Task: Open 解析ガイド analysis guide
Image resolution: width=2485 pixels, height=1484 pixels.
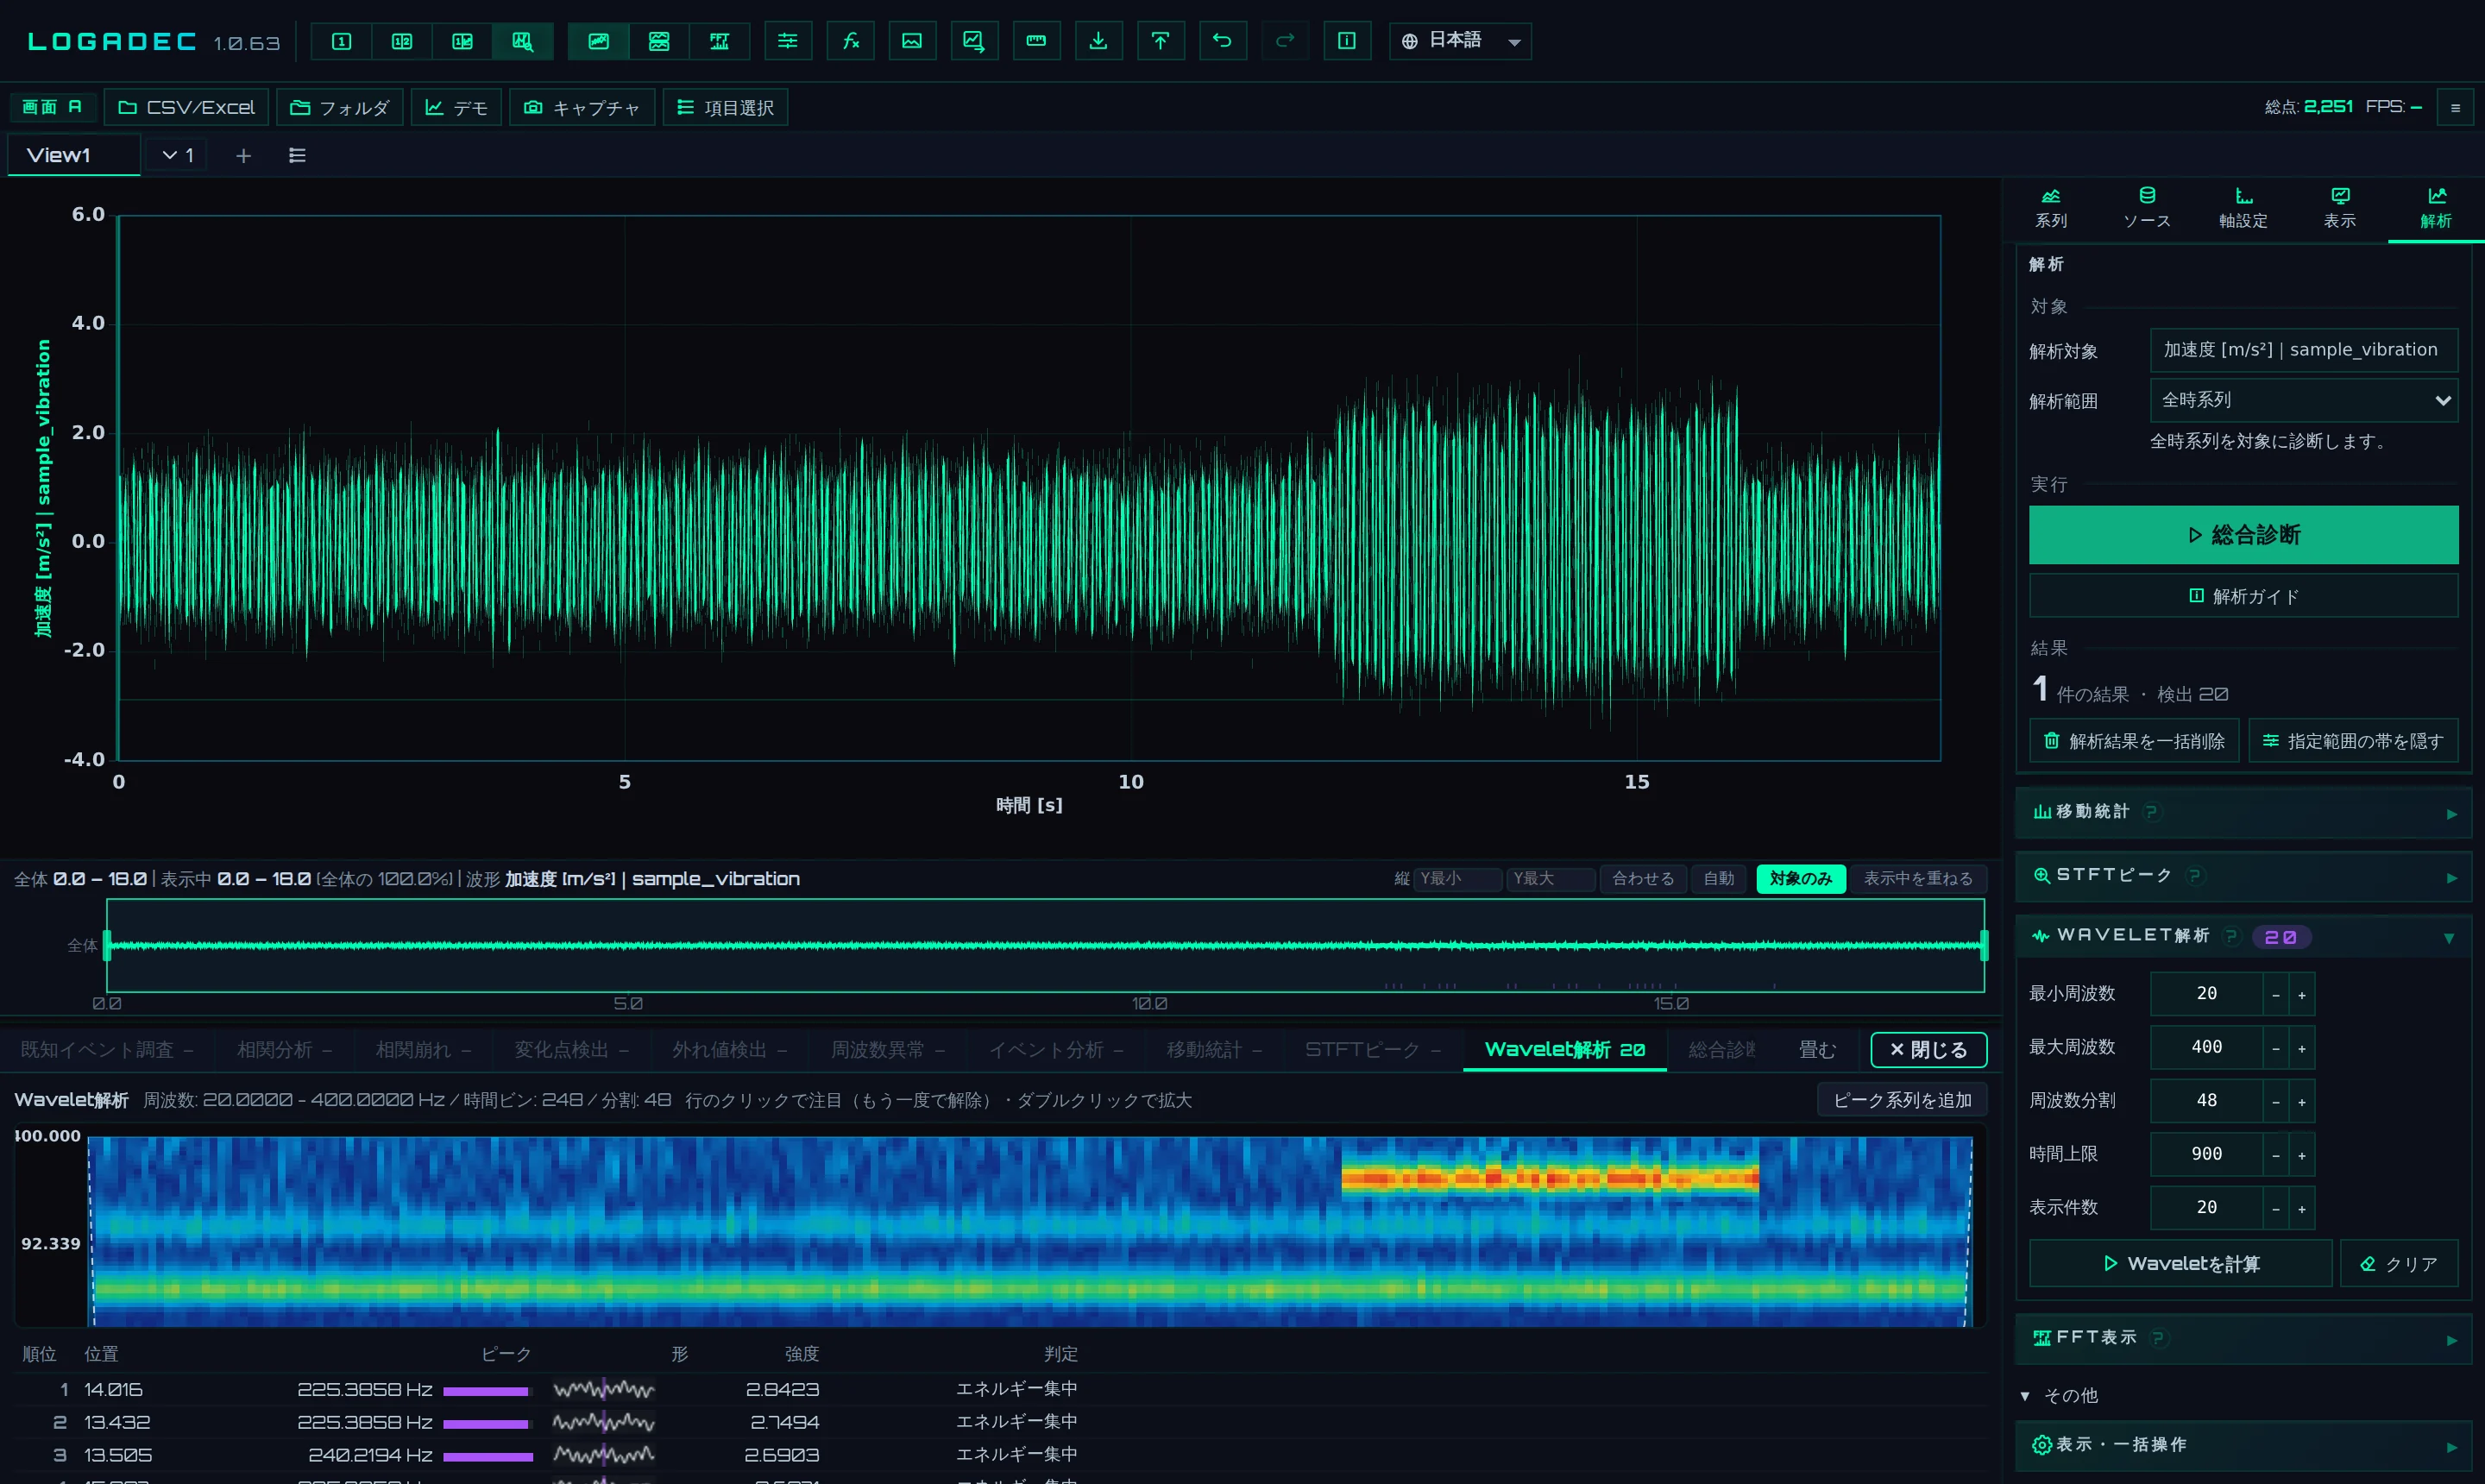Action: coord(2243,596)
